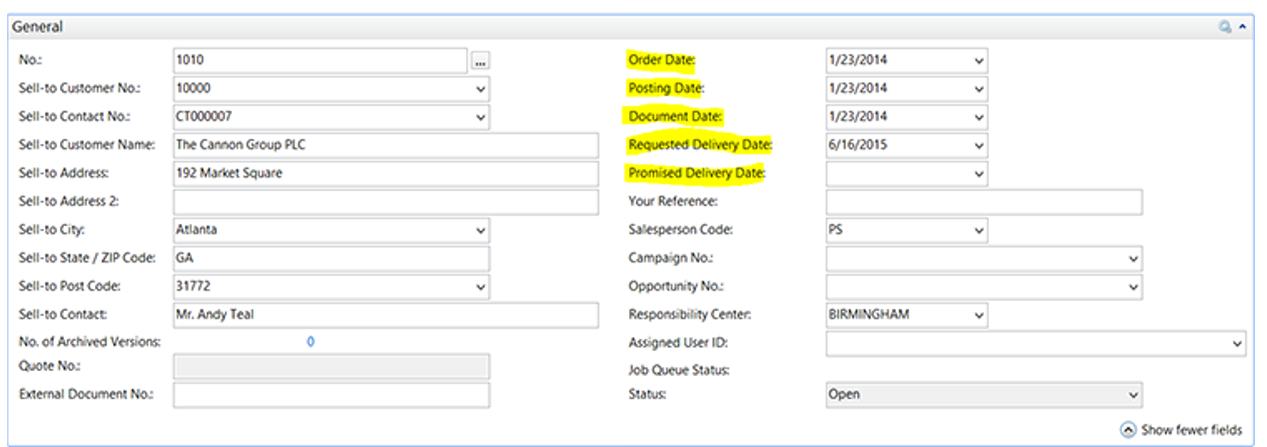Click the magnifier icon in General header
Screen dimensions: 1267x447
tap(1224, 27)
